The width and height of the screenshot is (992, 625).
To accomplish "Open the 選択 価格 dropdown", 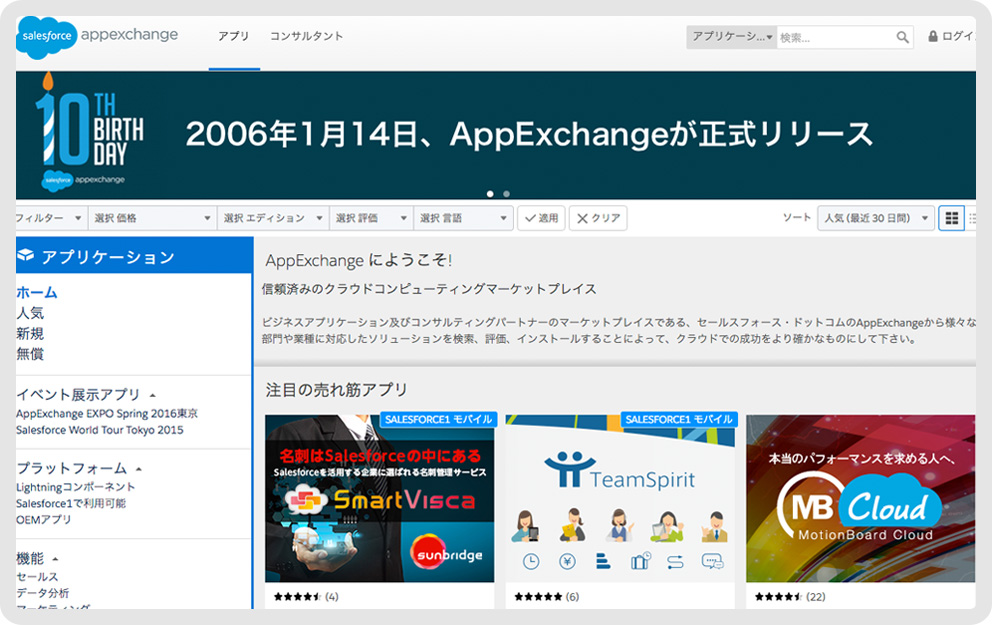I will pyautogui.click(x=152, y=218).
